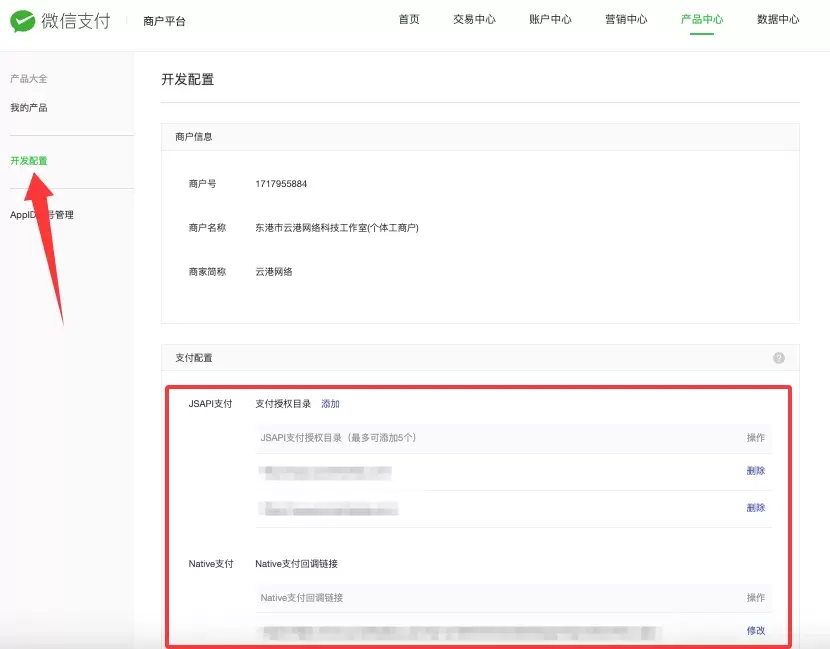
Task: Delete the second JSAPI authorized directory
Action: 756,508
